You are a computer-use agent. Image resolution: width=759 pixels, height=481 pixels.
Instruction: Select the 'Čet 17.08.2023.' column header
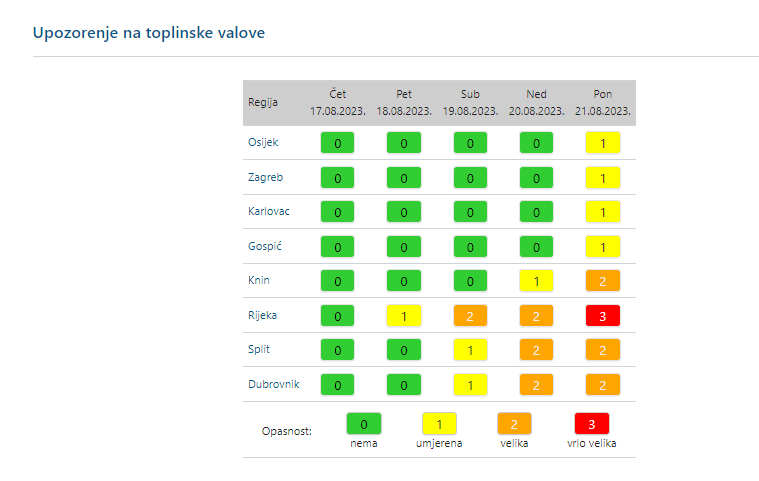(x=338, y=102)
